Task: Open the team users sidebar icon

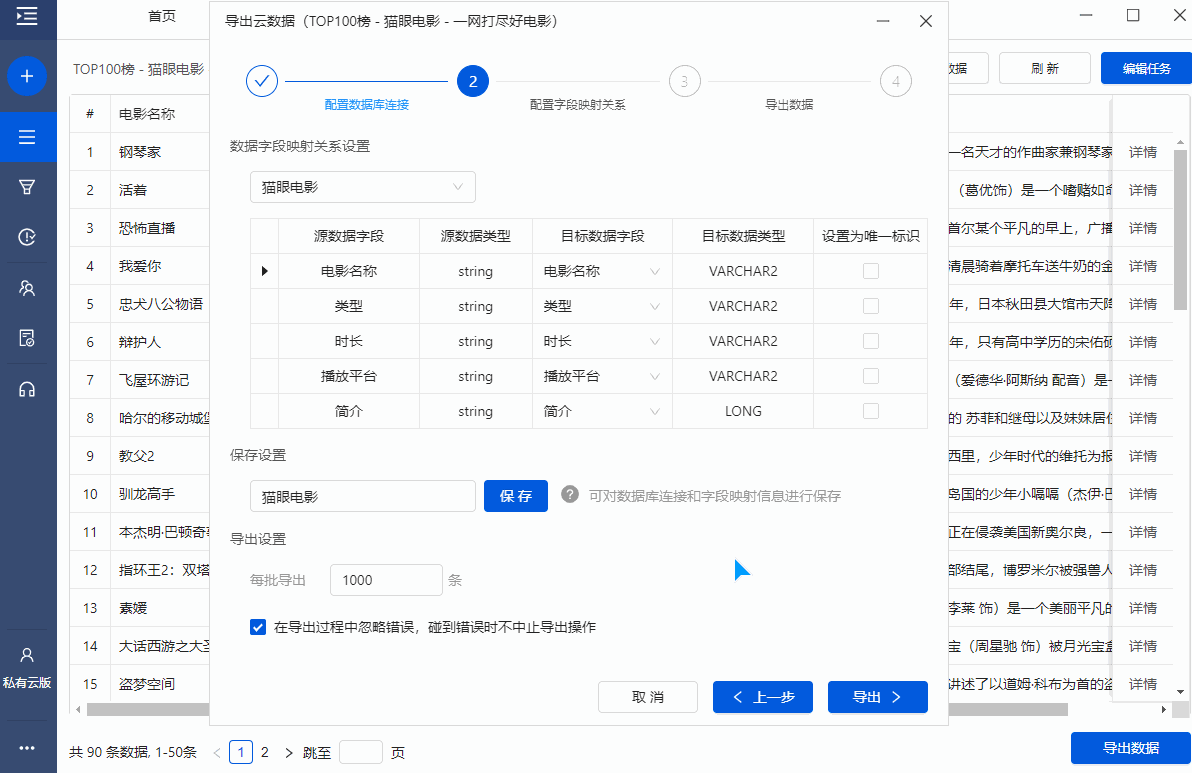Action: pos(27,288)
